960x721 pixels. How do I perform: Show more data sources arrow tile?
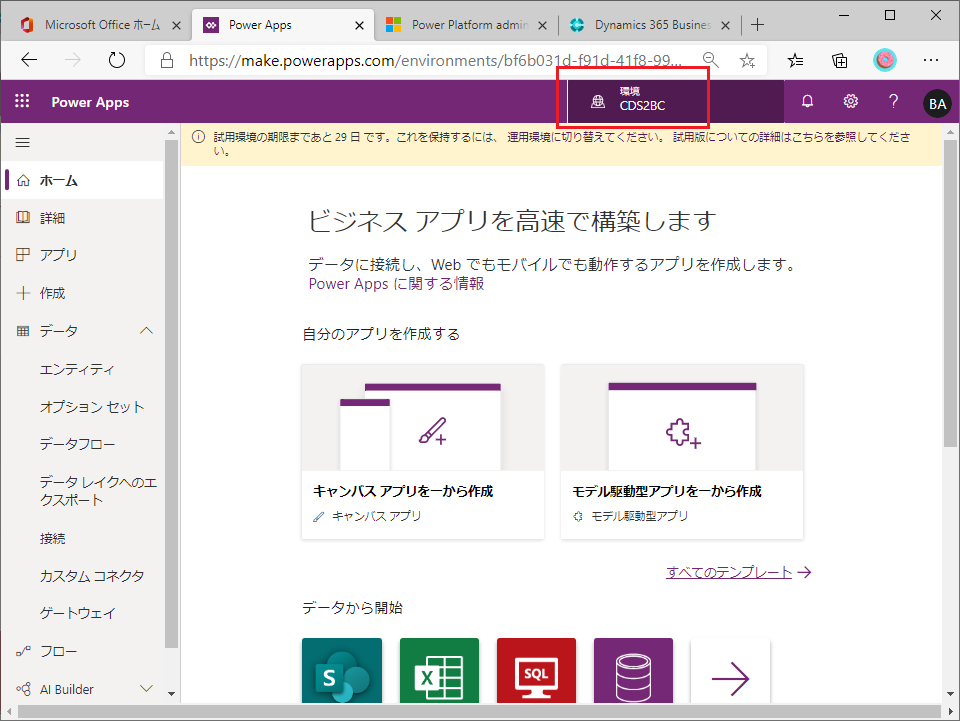coord(730,671)
